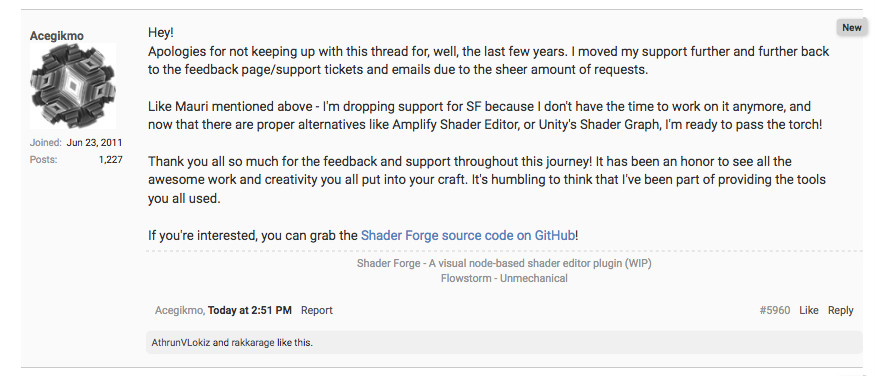
Task: Open permalink #5960
Action: (775, 310)
